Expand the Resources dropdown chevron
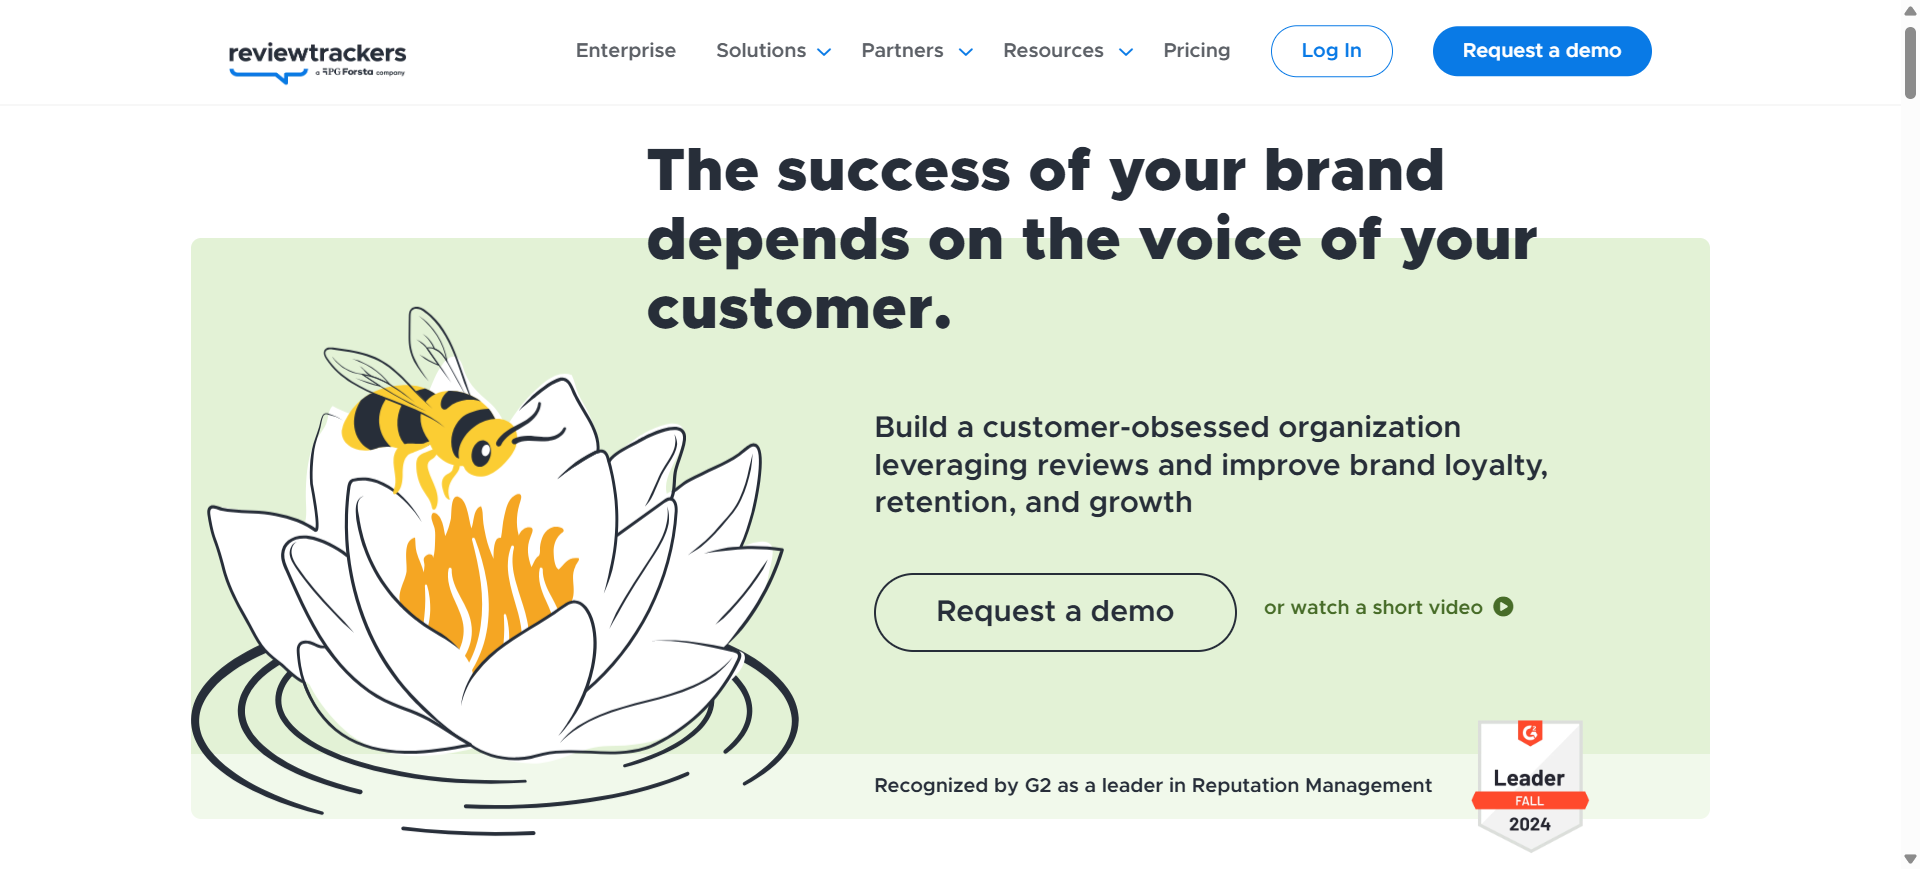 tap(1126, 52)
